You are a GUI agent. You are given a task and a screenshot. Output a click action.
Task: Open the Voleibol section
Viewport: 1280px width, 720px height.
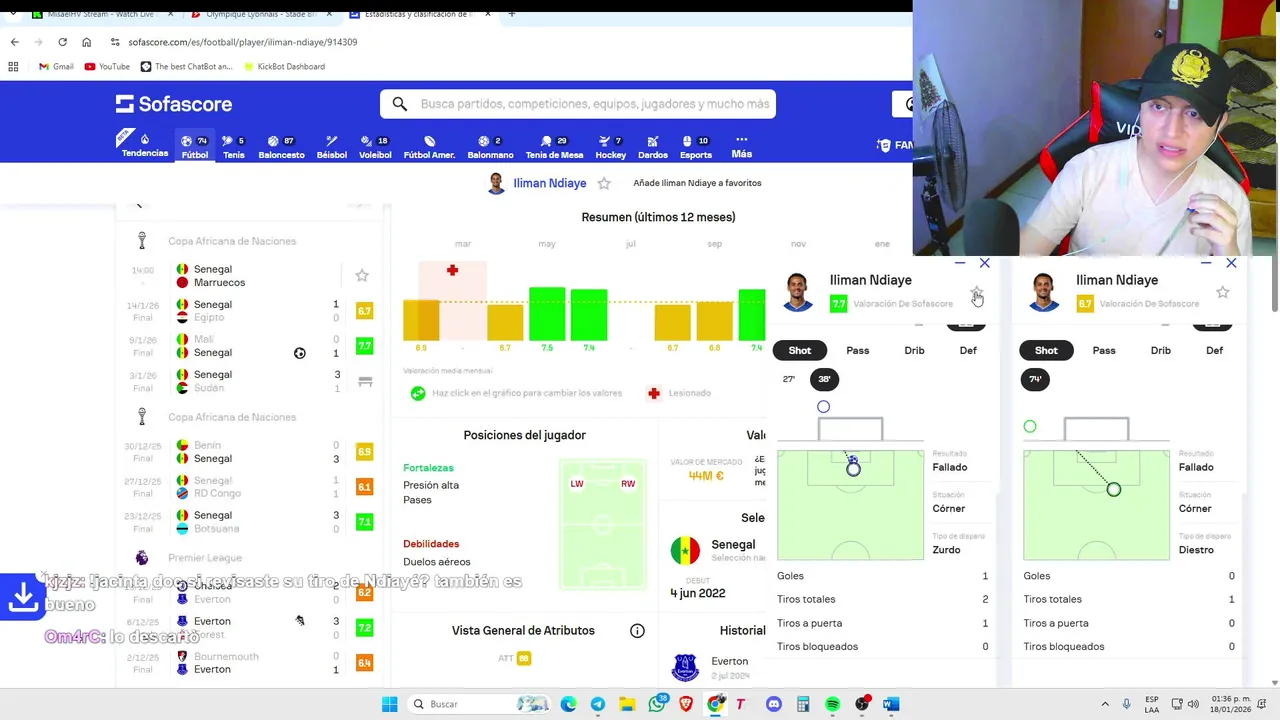(x=375, y=147)
